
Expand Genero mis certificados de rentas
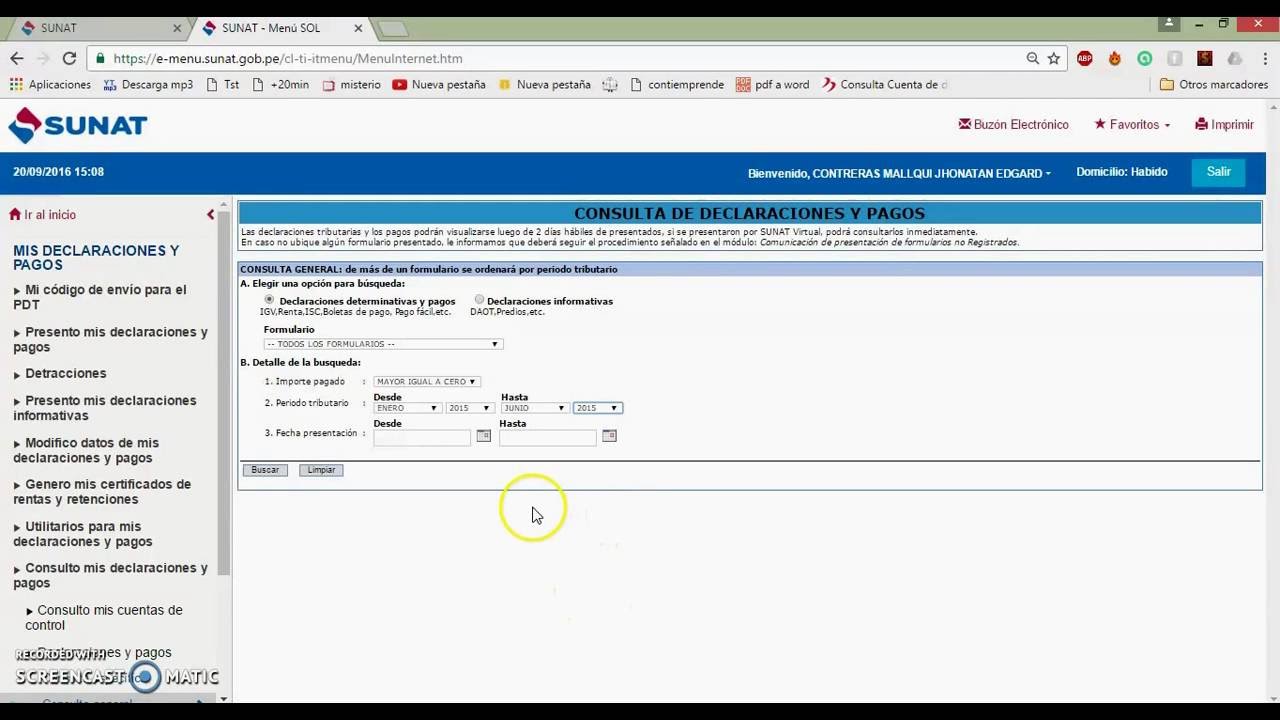[x=102, y=492]
